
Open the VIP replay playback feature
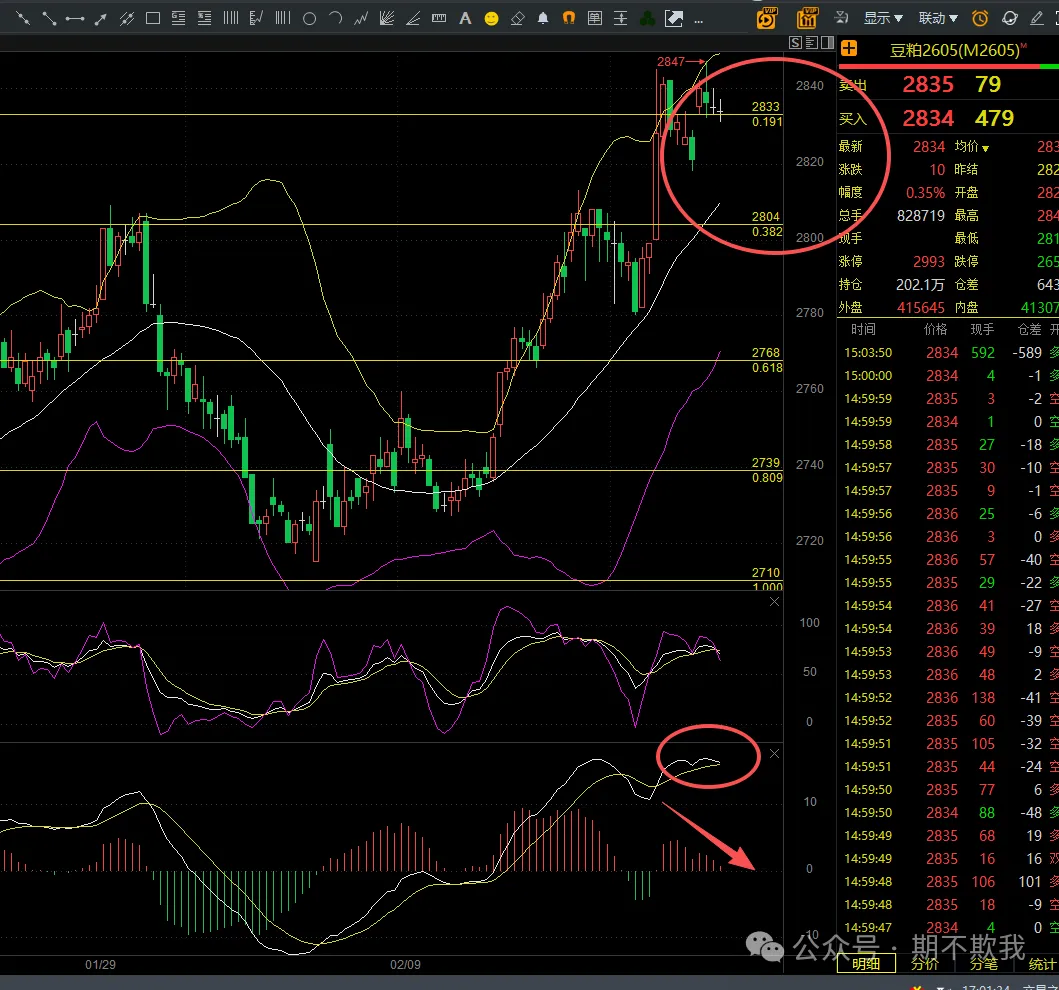pyautogui.click(x=767, y=18)
